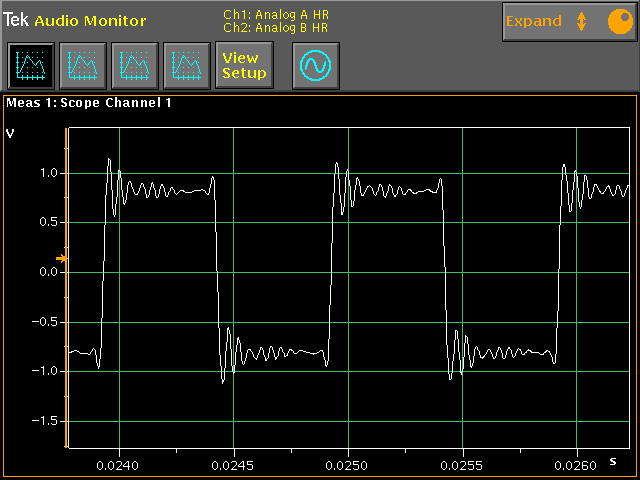
Task: Click the orange knob icon
Action: [x=616, y=21]
